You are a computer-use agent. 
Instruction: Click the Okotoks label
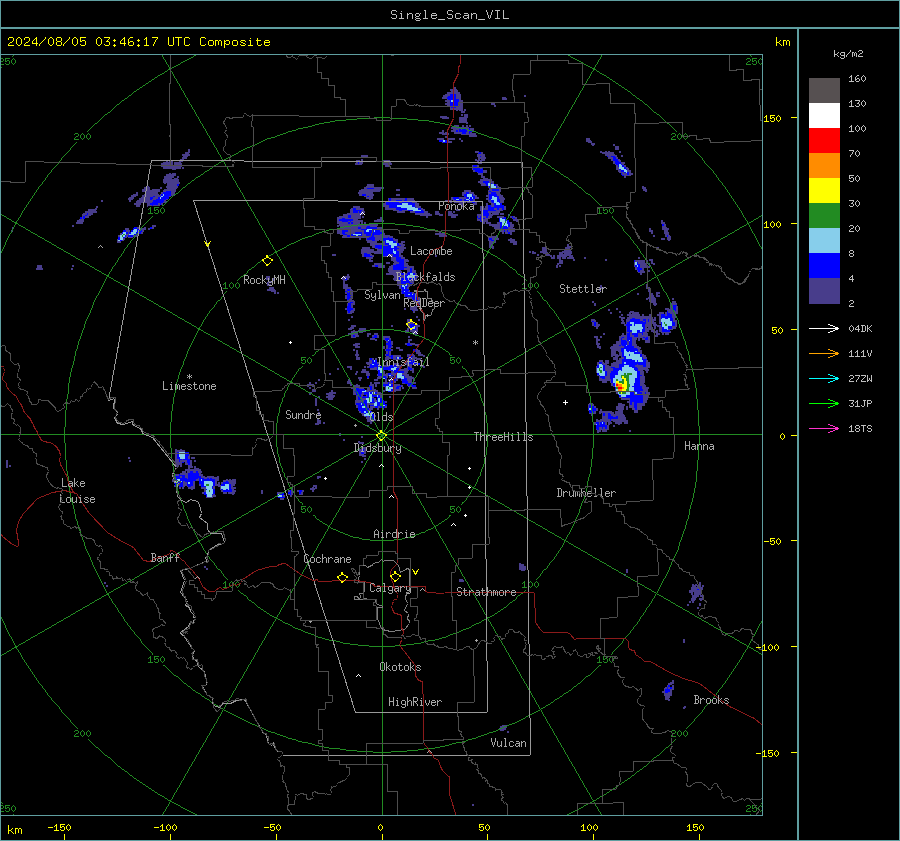[400, 666]
